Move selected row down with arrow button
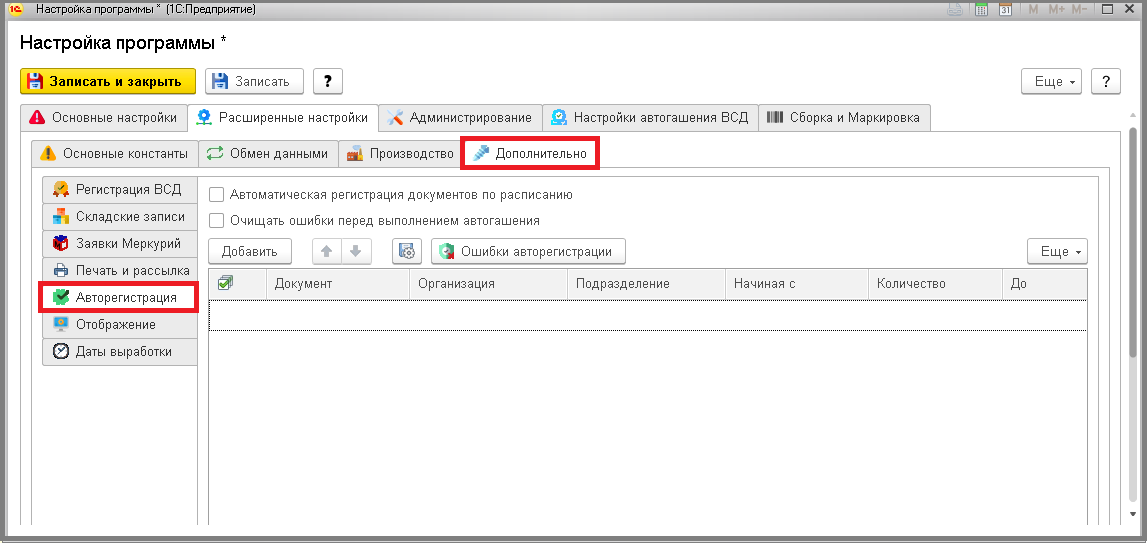 point(356,251)
